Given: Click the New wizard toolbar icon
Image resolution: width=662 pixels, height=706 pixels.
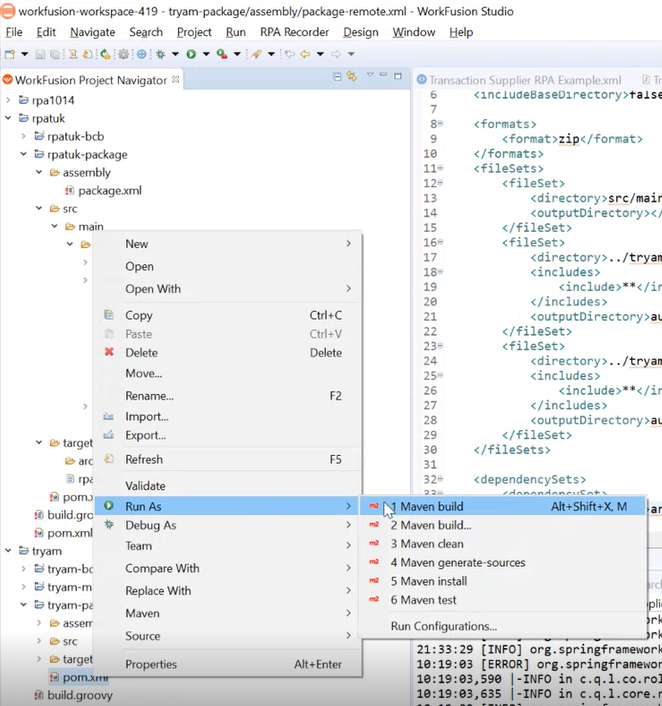Looking at the screenshot, I should (x=9, y=54).
